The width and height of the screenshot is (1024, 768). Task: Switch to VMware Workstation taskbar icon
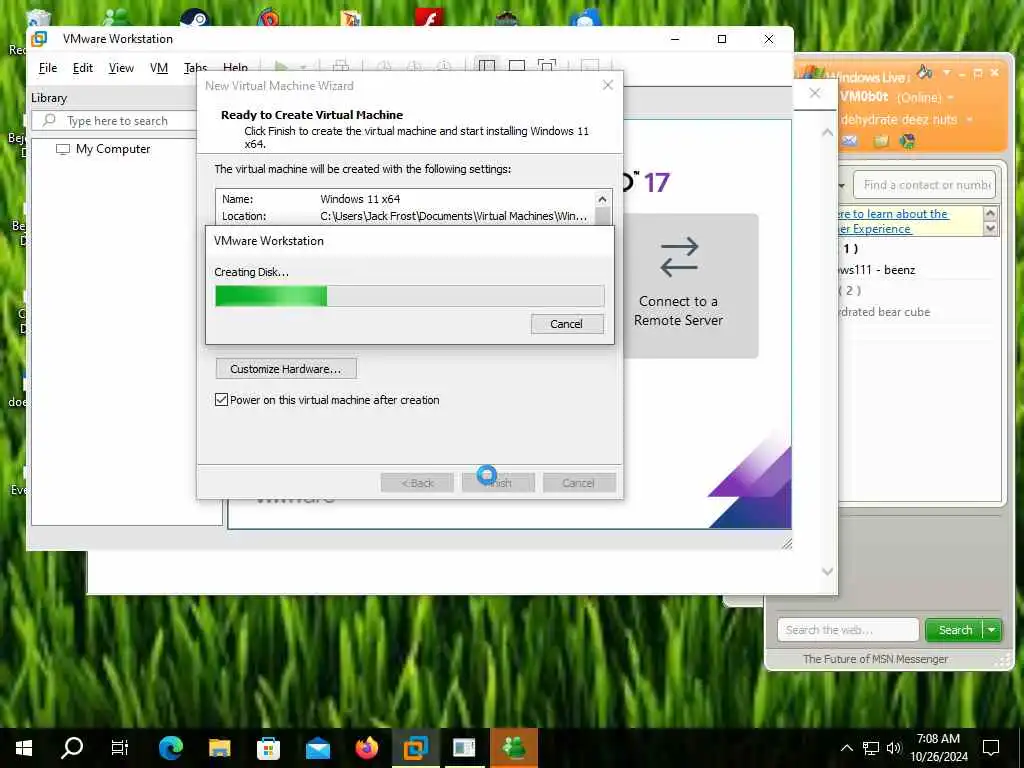pyautogui.click(x=416, y=748)
